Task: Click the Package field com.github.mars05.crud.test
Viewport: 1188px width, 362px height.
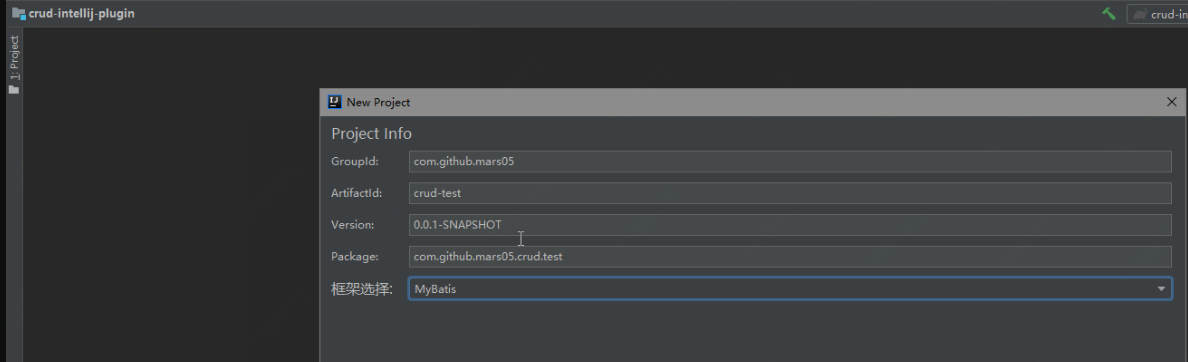Action: pyautogui.click(x=790, y=257)
